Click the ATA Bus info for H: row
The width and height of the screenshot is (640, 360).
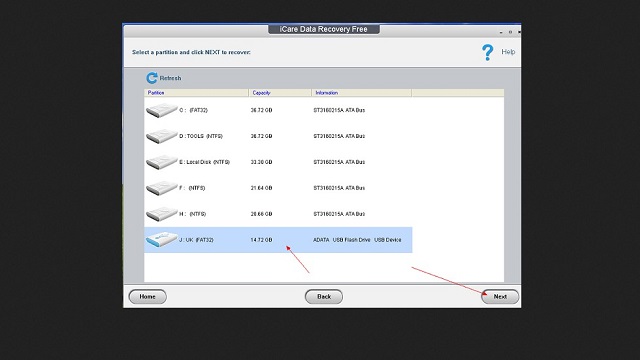click(339, 214)
